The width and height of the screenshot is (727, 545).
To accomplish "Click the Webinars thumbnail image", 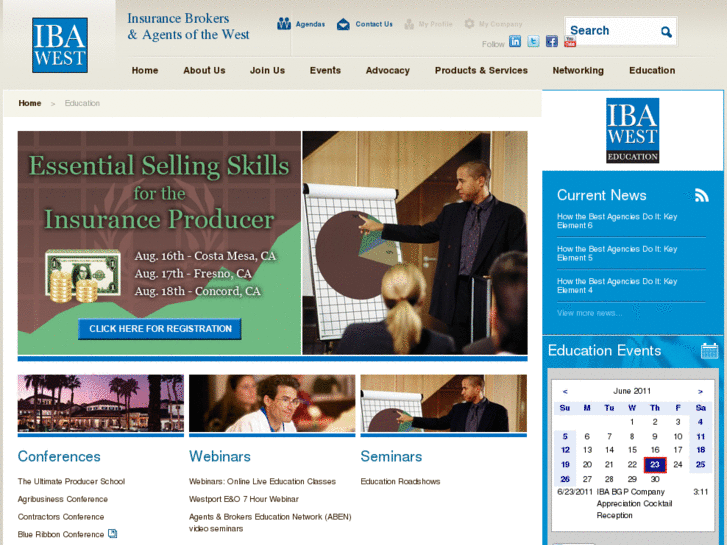I will point(272,404).
